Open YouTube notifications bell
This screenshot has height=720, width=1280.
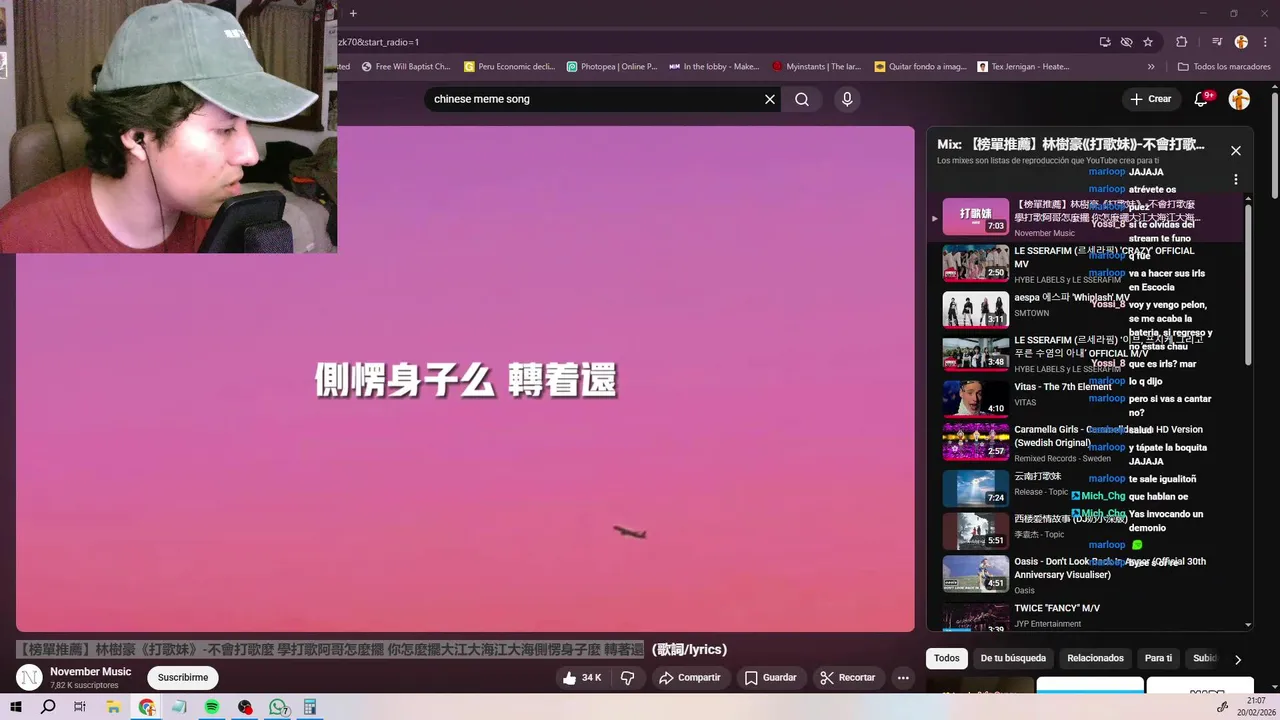1202,99
